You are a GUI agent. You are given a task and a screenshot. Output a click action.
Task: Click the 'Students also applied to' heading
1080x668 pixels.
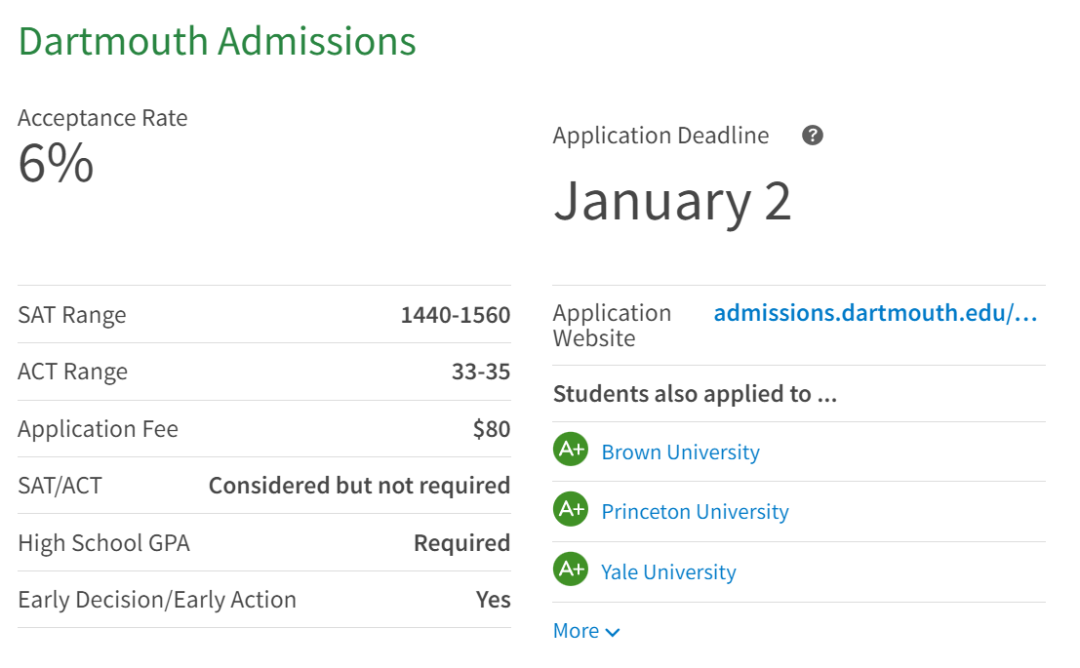coord(694,394)
